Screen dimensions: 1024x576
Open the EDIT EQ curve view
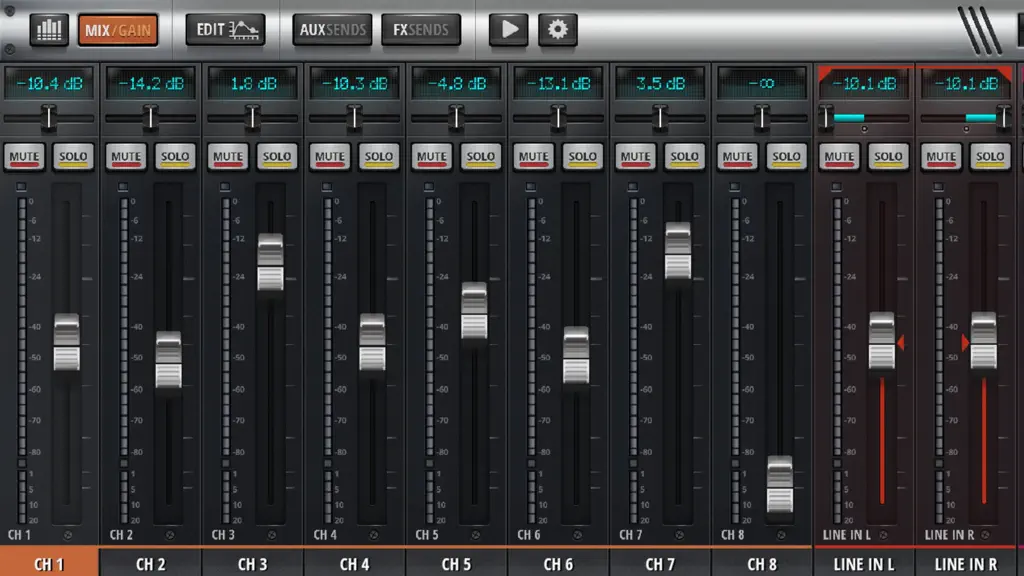[x=226, y=30]
